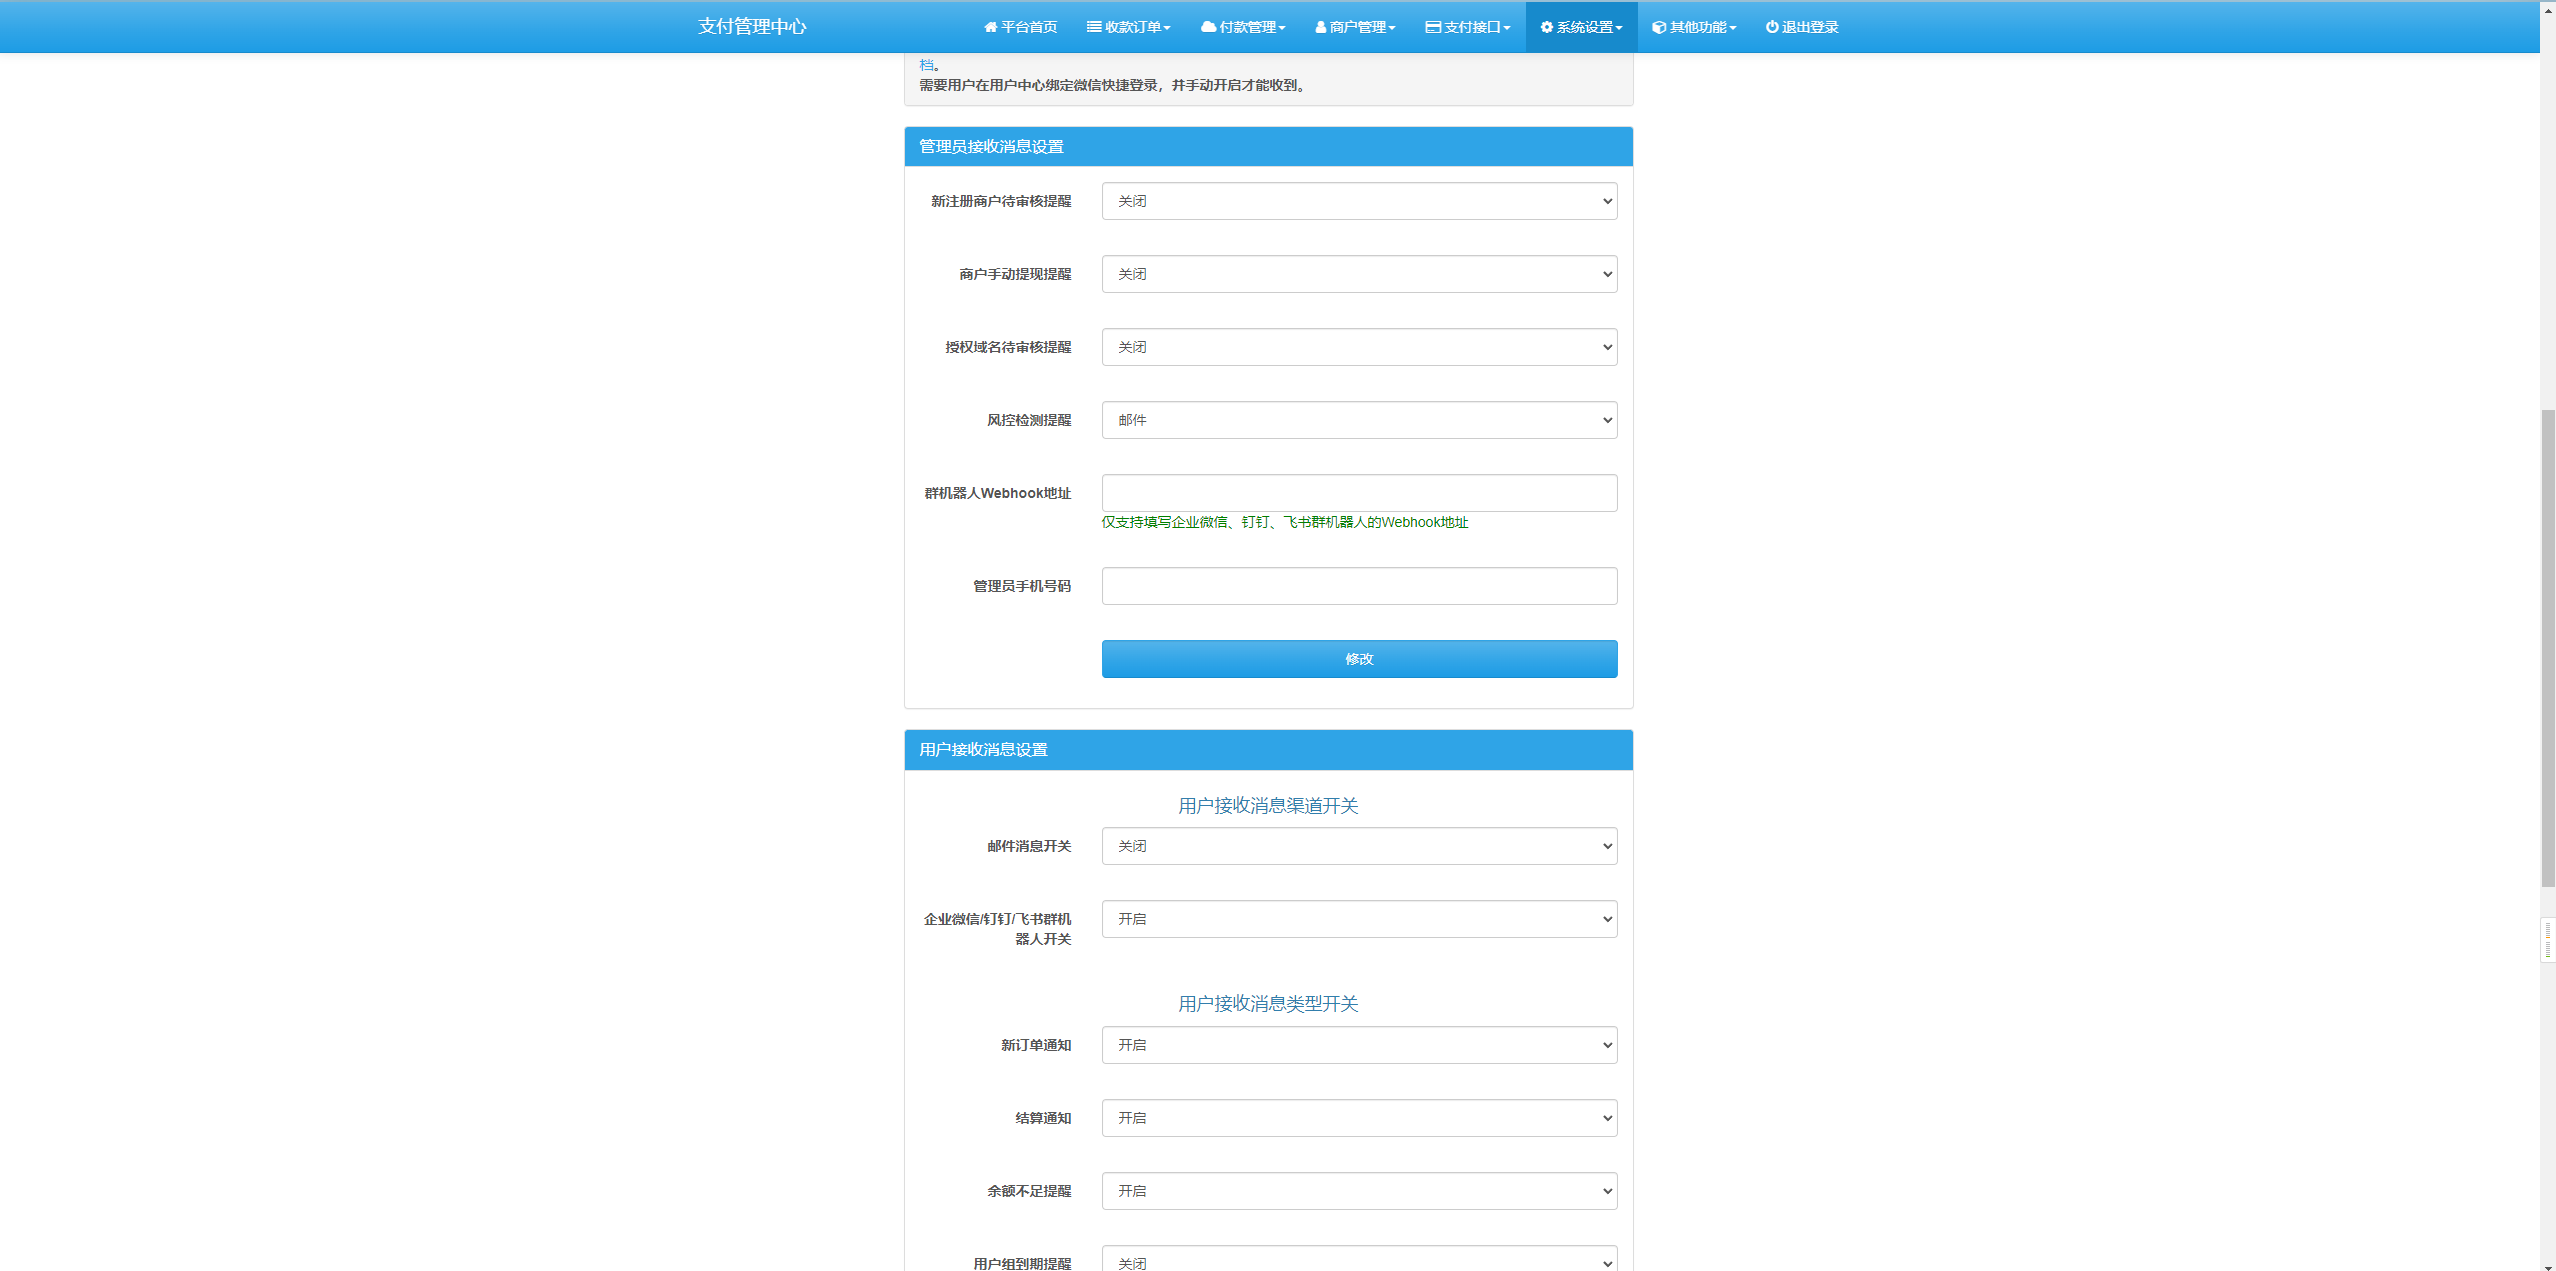Image resolution: width=2556 pixels, height=1271 pixels.
Task: Click the cube icon for 其他功能
Action: [1658, 27]
